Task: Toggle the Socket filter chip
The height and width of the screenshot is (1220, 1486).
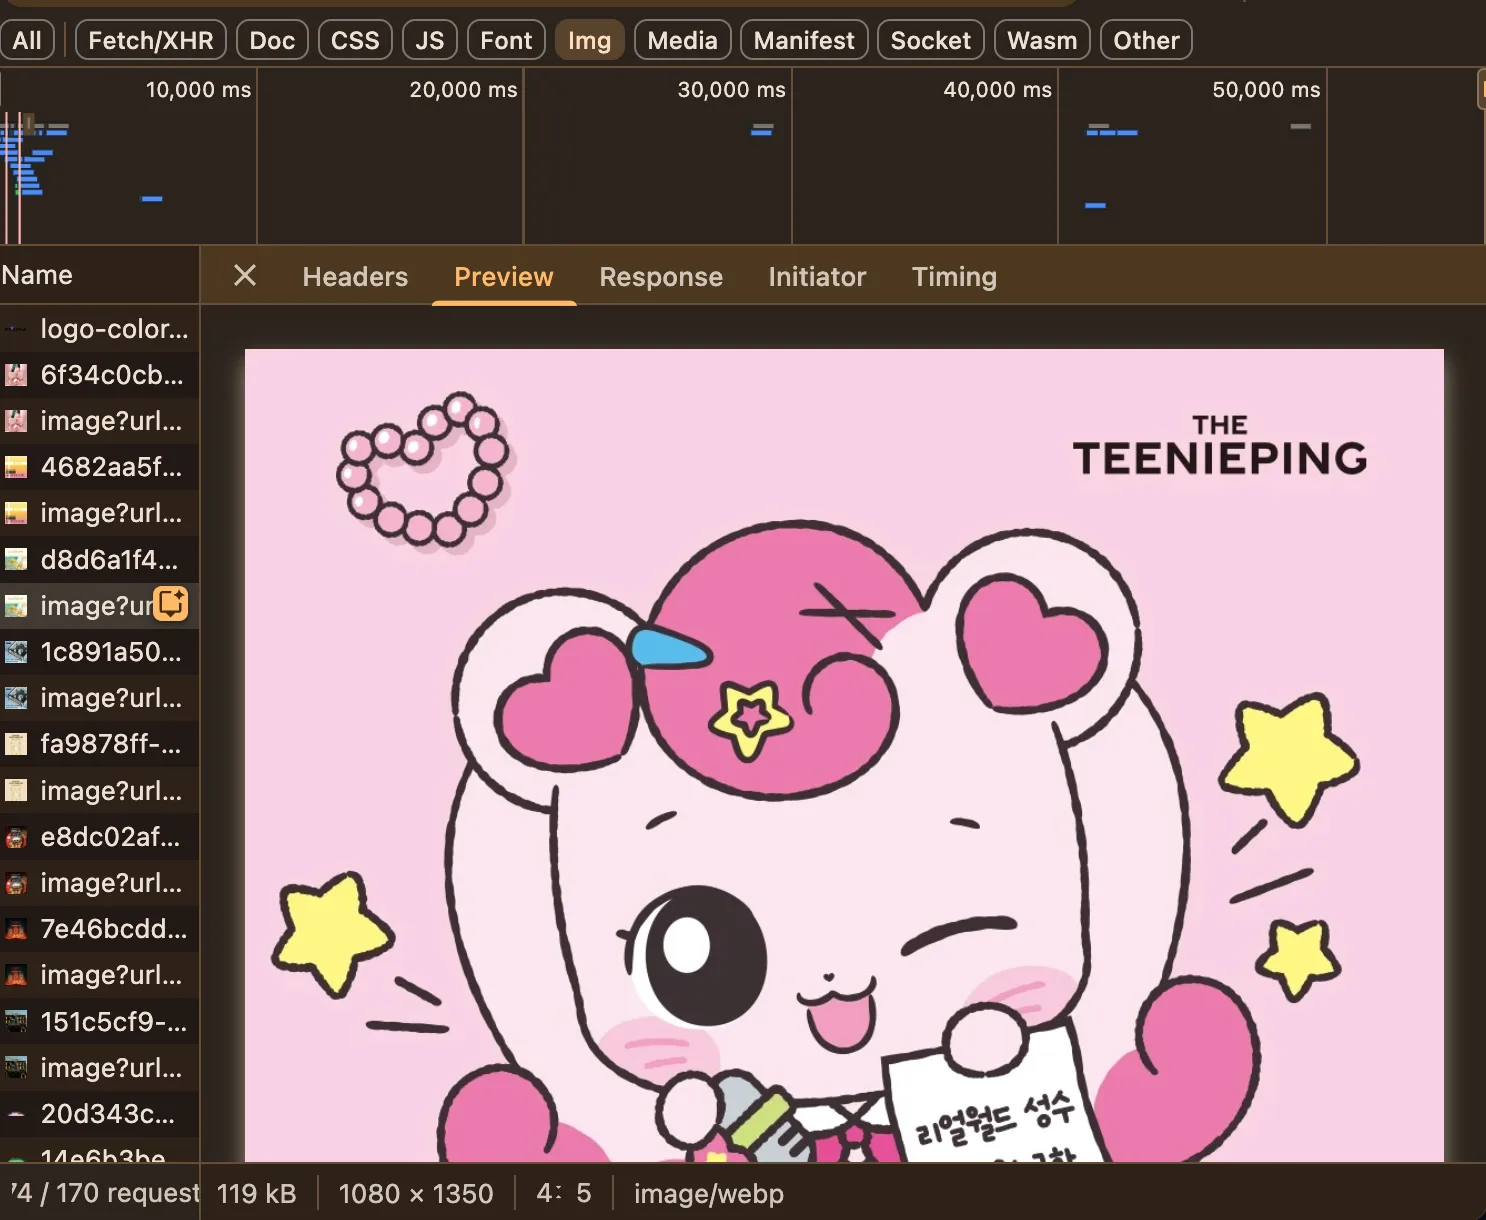Action: 930,40
